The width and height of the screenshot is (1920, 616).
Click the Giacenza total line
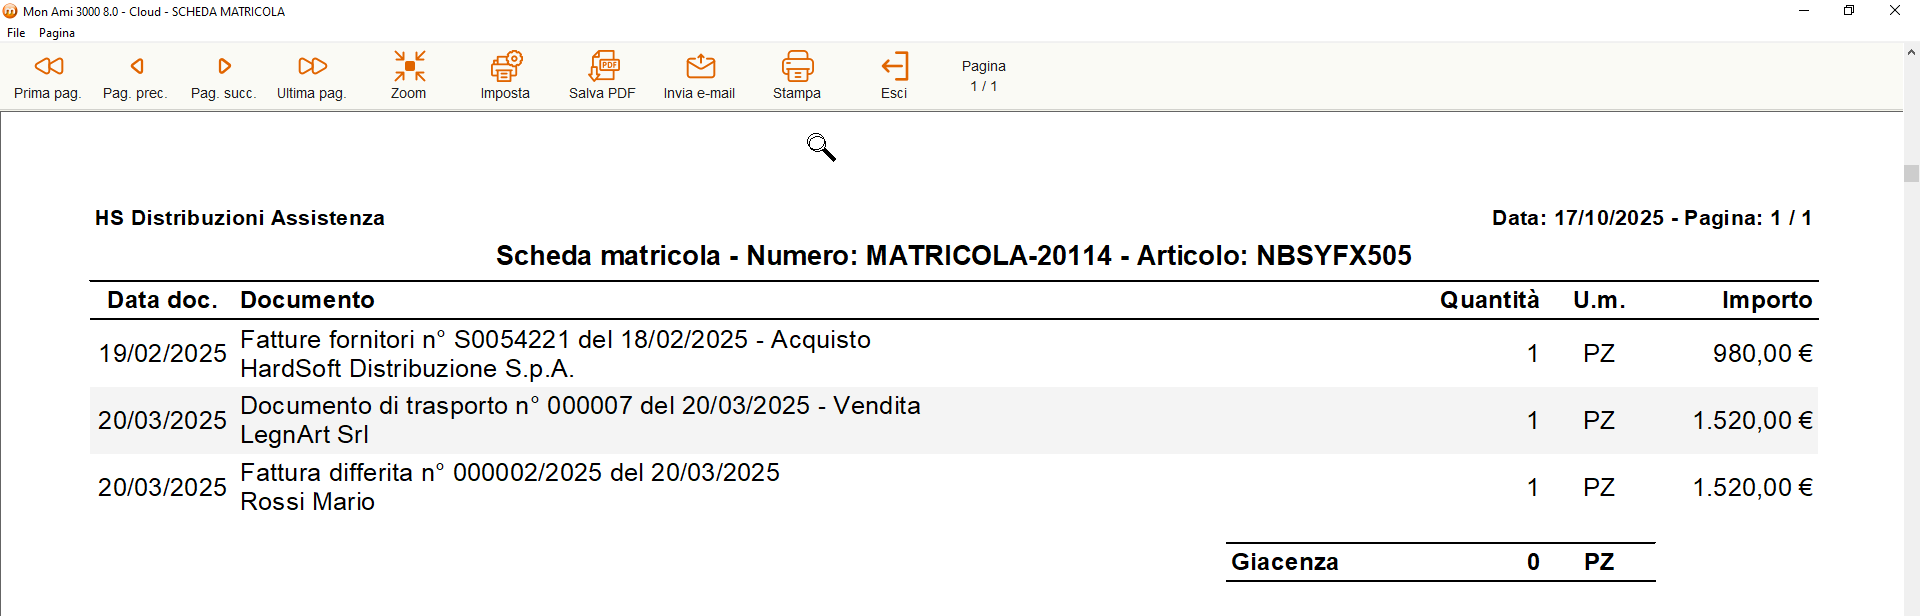(x=1441, y=562)
